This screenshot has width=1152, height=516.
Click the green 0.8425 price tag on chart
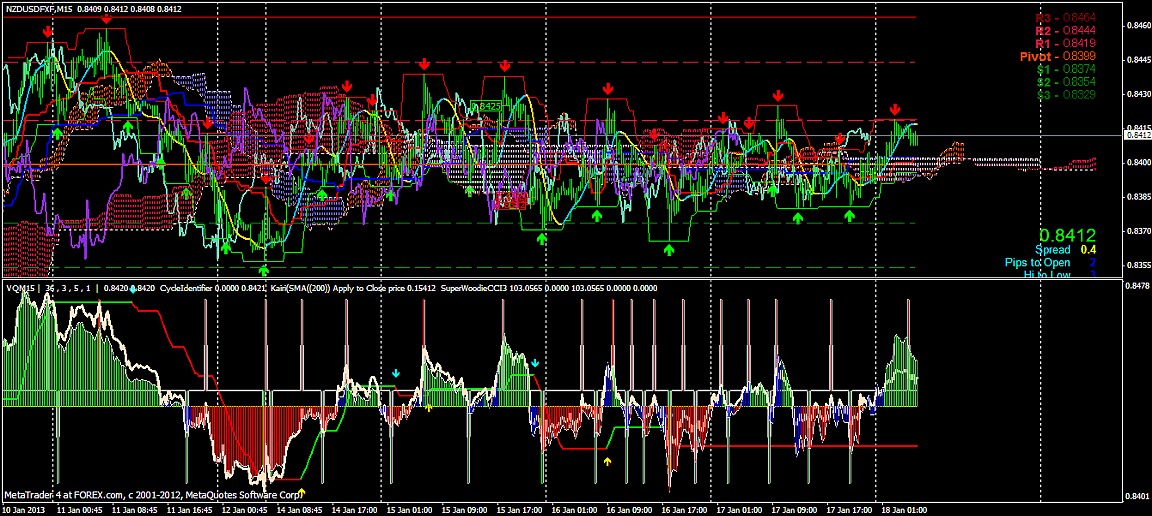[x=487, y=105]
